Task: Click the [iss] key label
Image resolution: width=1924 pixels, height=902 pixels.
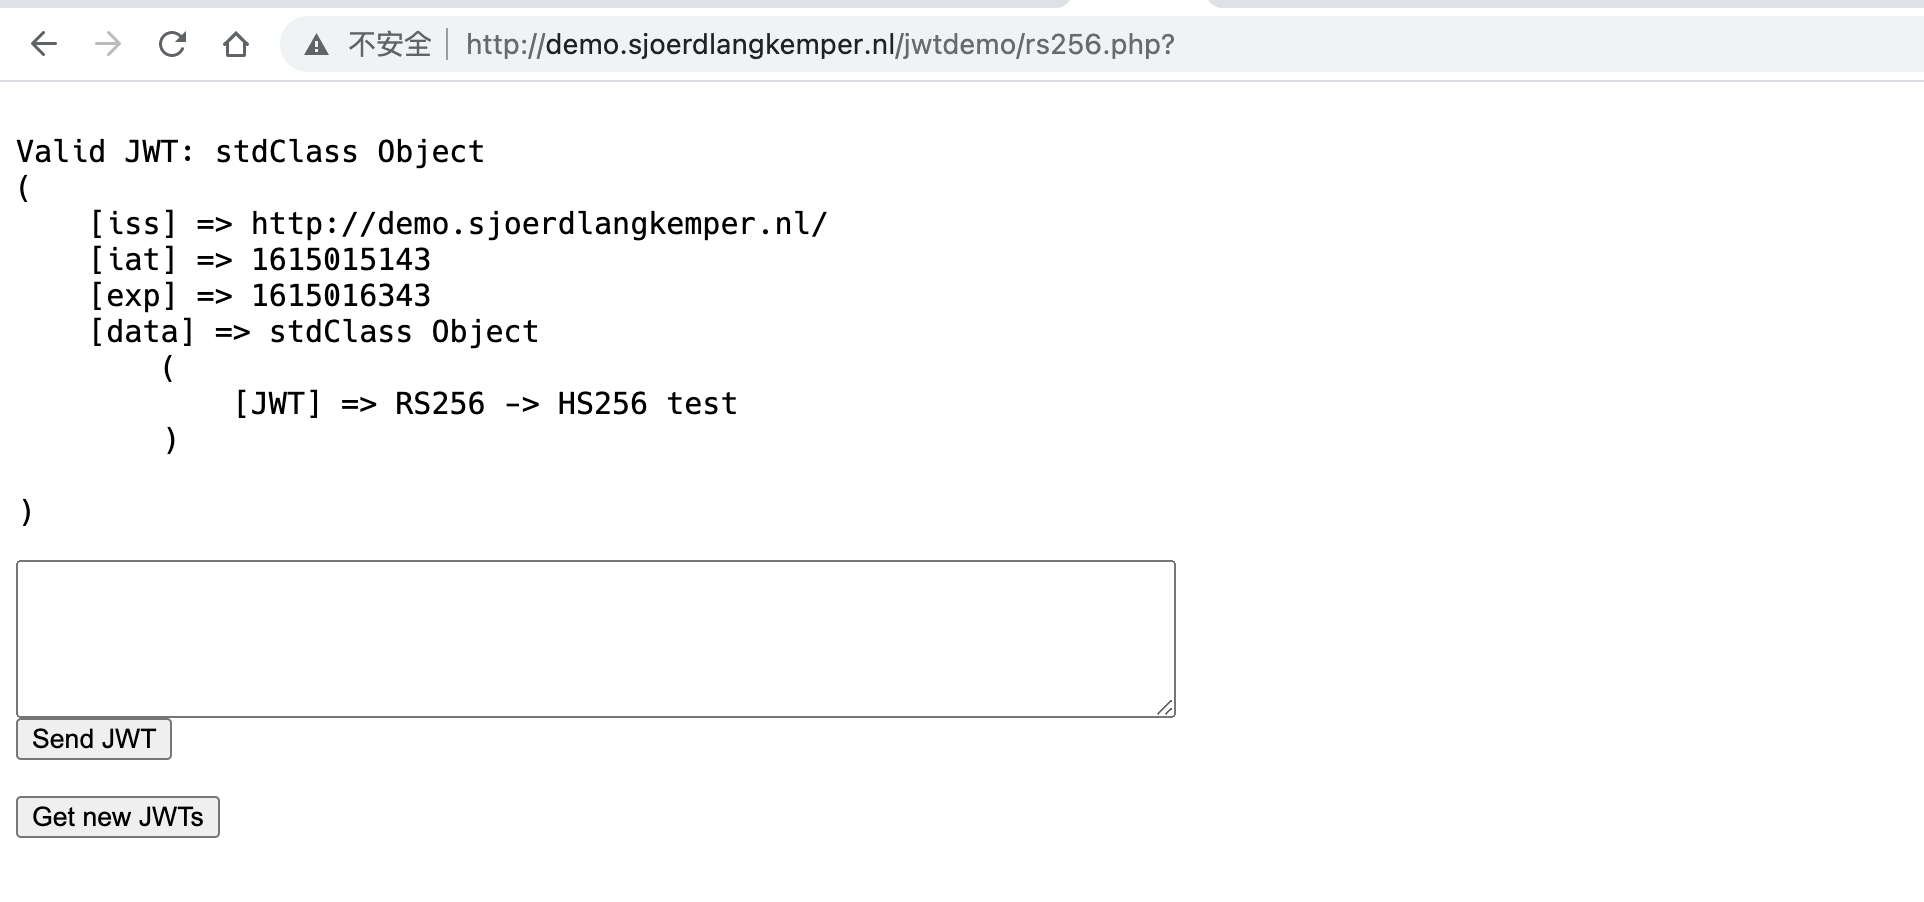Action: [x=133, y=224]
